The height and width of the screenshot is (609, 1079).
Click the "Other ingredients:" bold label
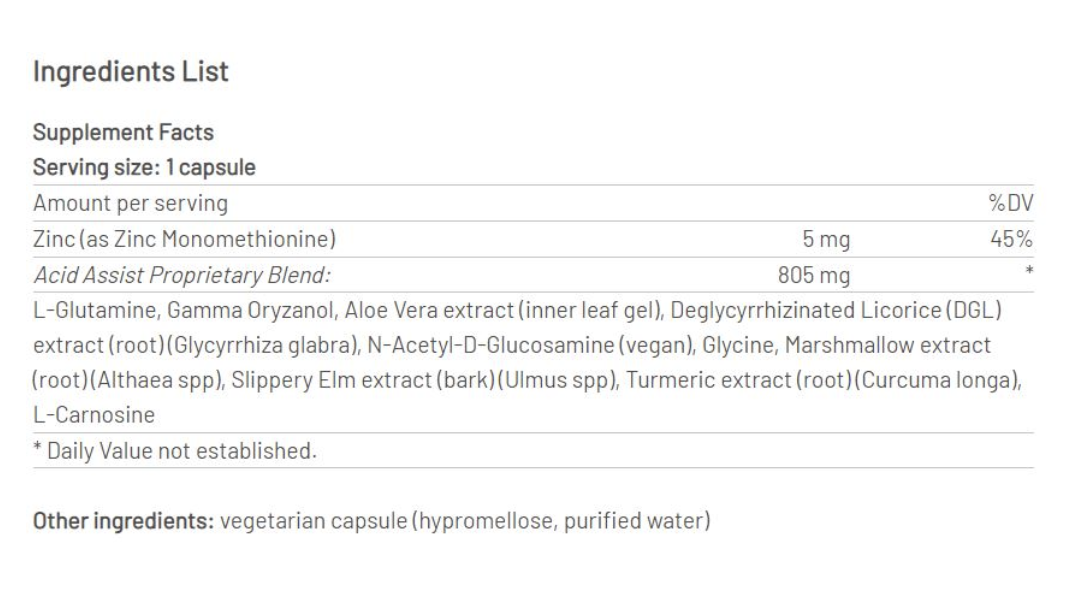tap(122, 521)
